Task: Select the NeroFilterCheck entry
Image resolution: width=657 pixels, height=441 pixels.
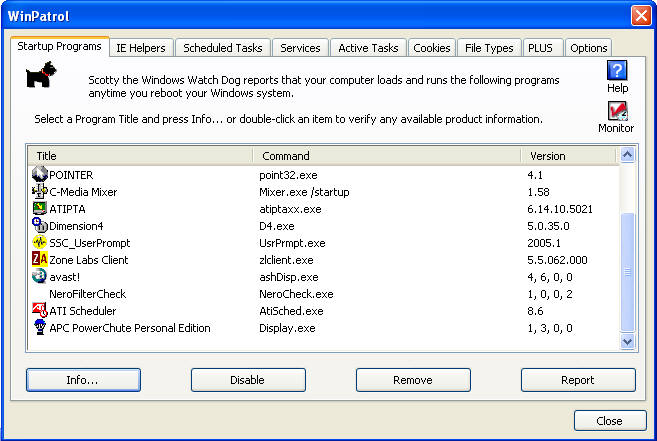Action: click(87, 294)
